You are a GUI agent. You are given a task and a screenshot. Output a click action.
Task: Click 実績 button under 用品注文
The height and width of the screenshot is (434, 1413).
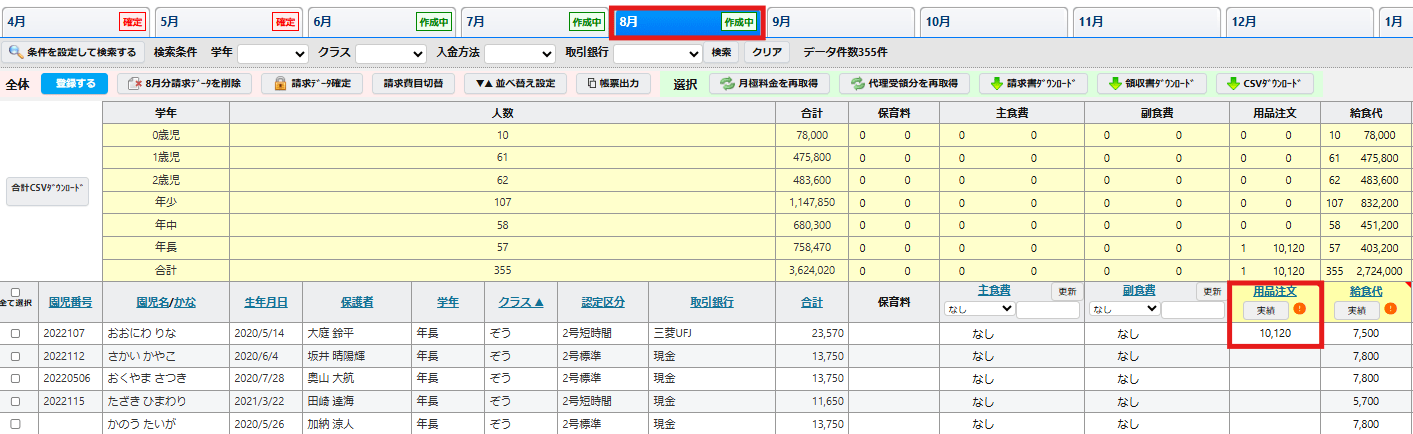(x=1265, y=310)
